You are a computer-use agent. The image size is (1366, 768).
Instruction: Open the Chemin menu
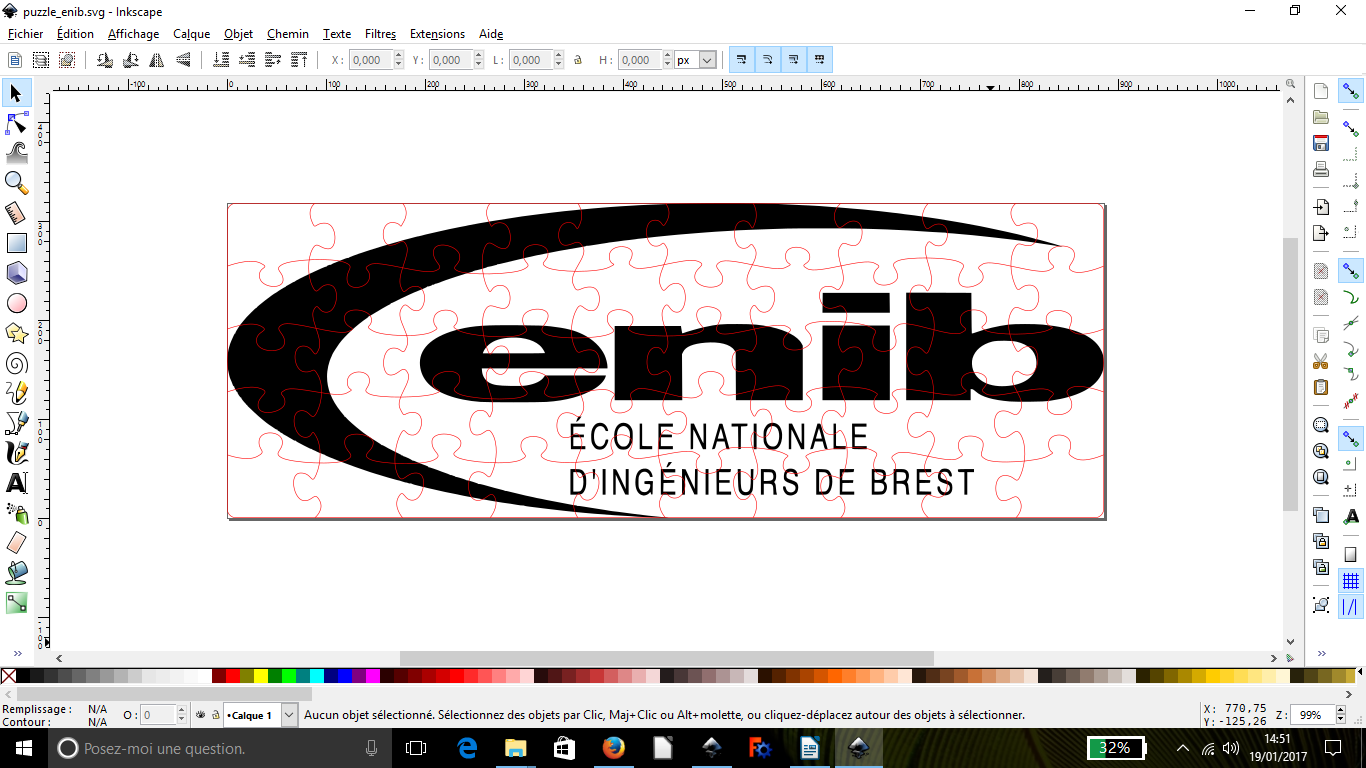click(x=288, y=34)
